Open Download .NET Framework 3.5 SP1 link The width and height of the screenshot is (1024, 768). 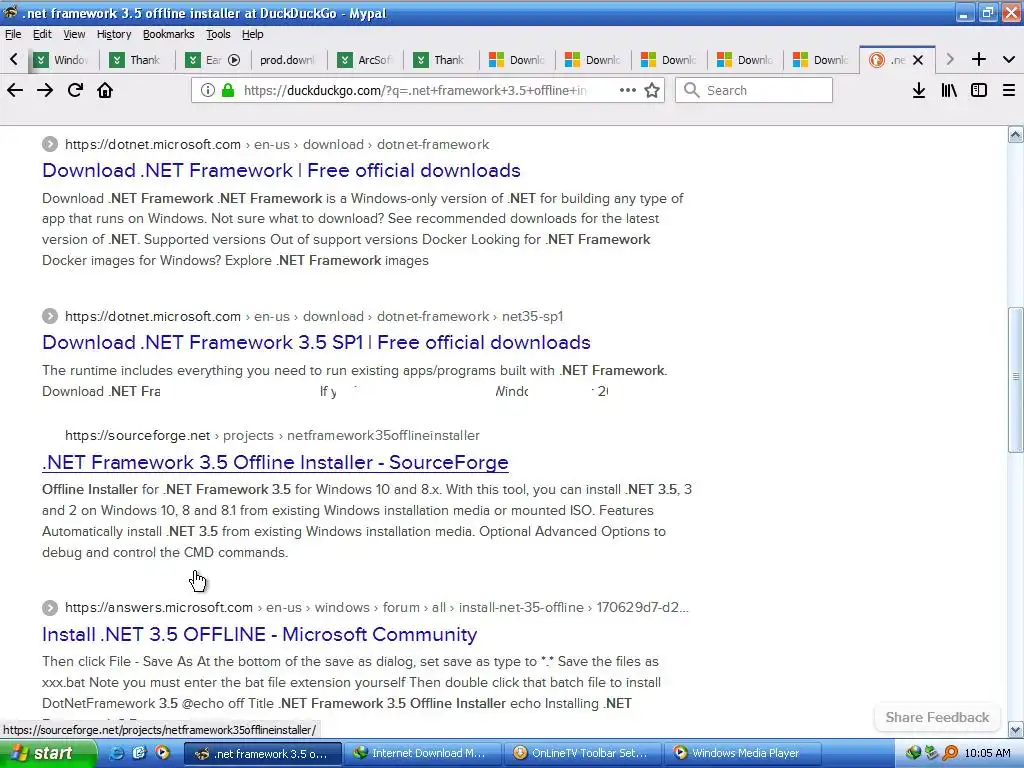pos(316,342)
